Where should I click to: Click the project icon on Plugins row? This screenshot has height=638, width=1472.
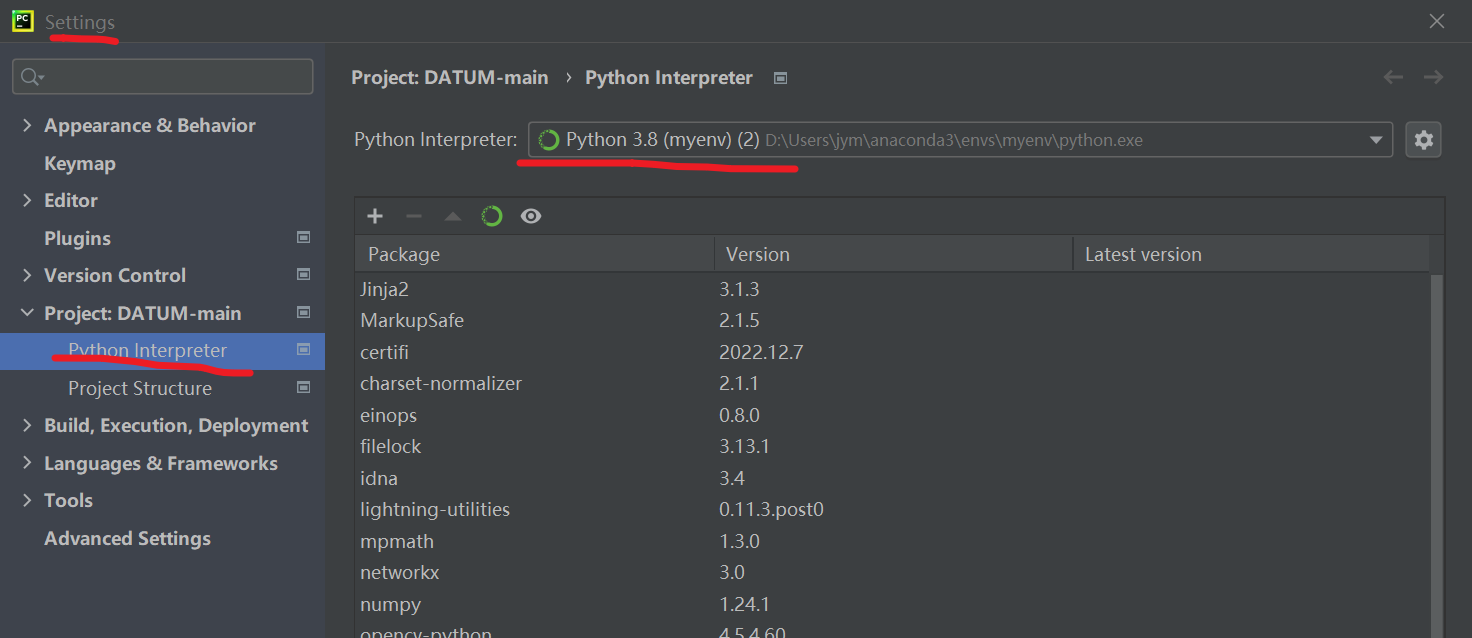point(304,238)
